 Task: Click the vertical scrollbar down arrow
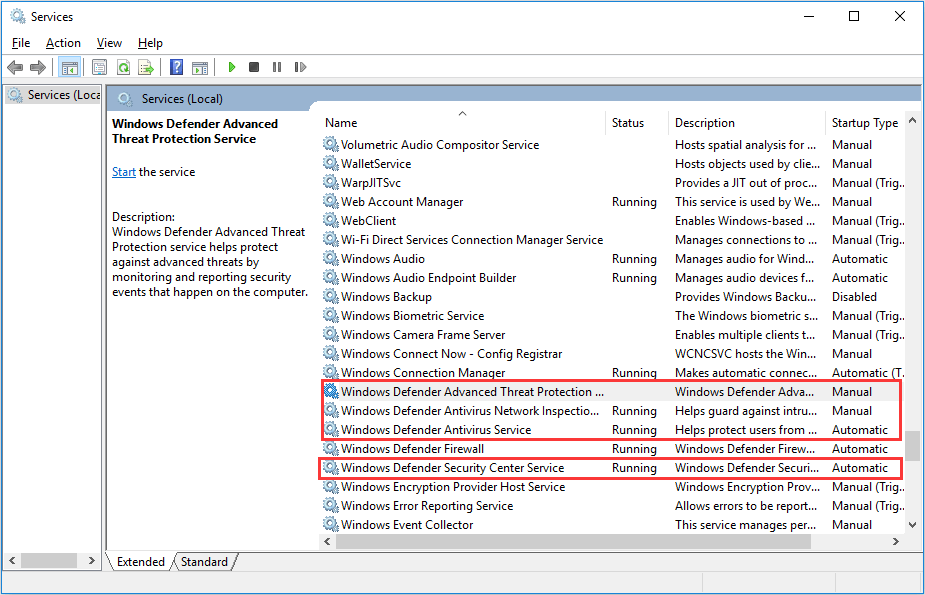click(x=913, y=525)
